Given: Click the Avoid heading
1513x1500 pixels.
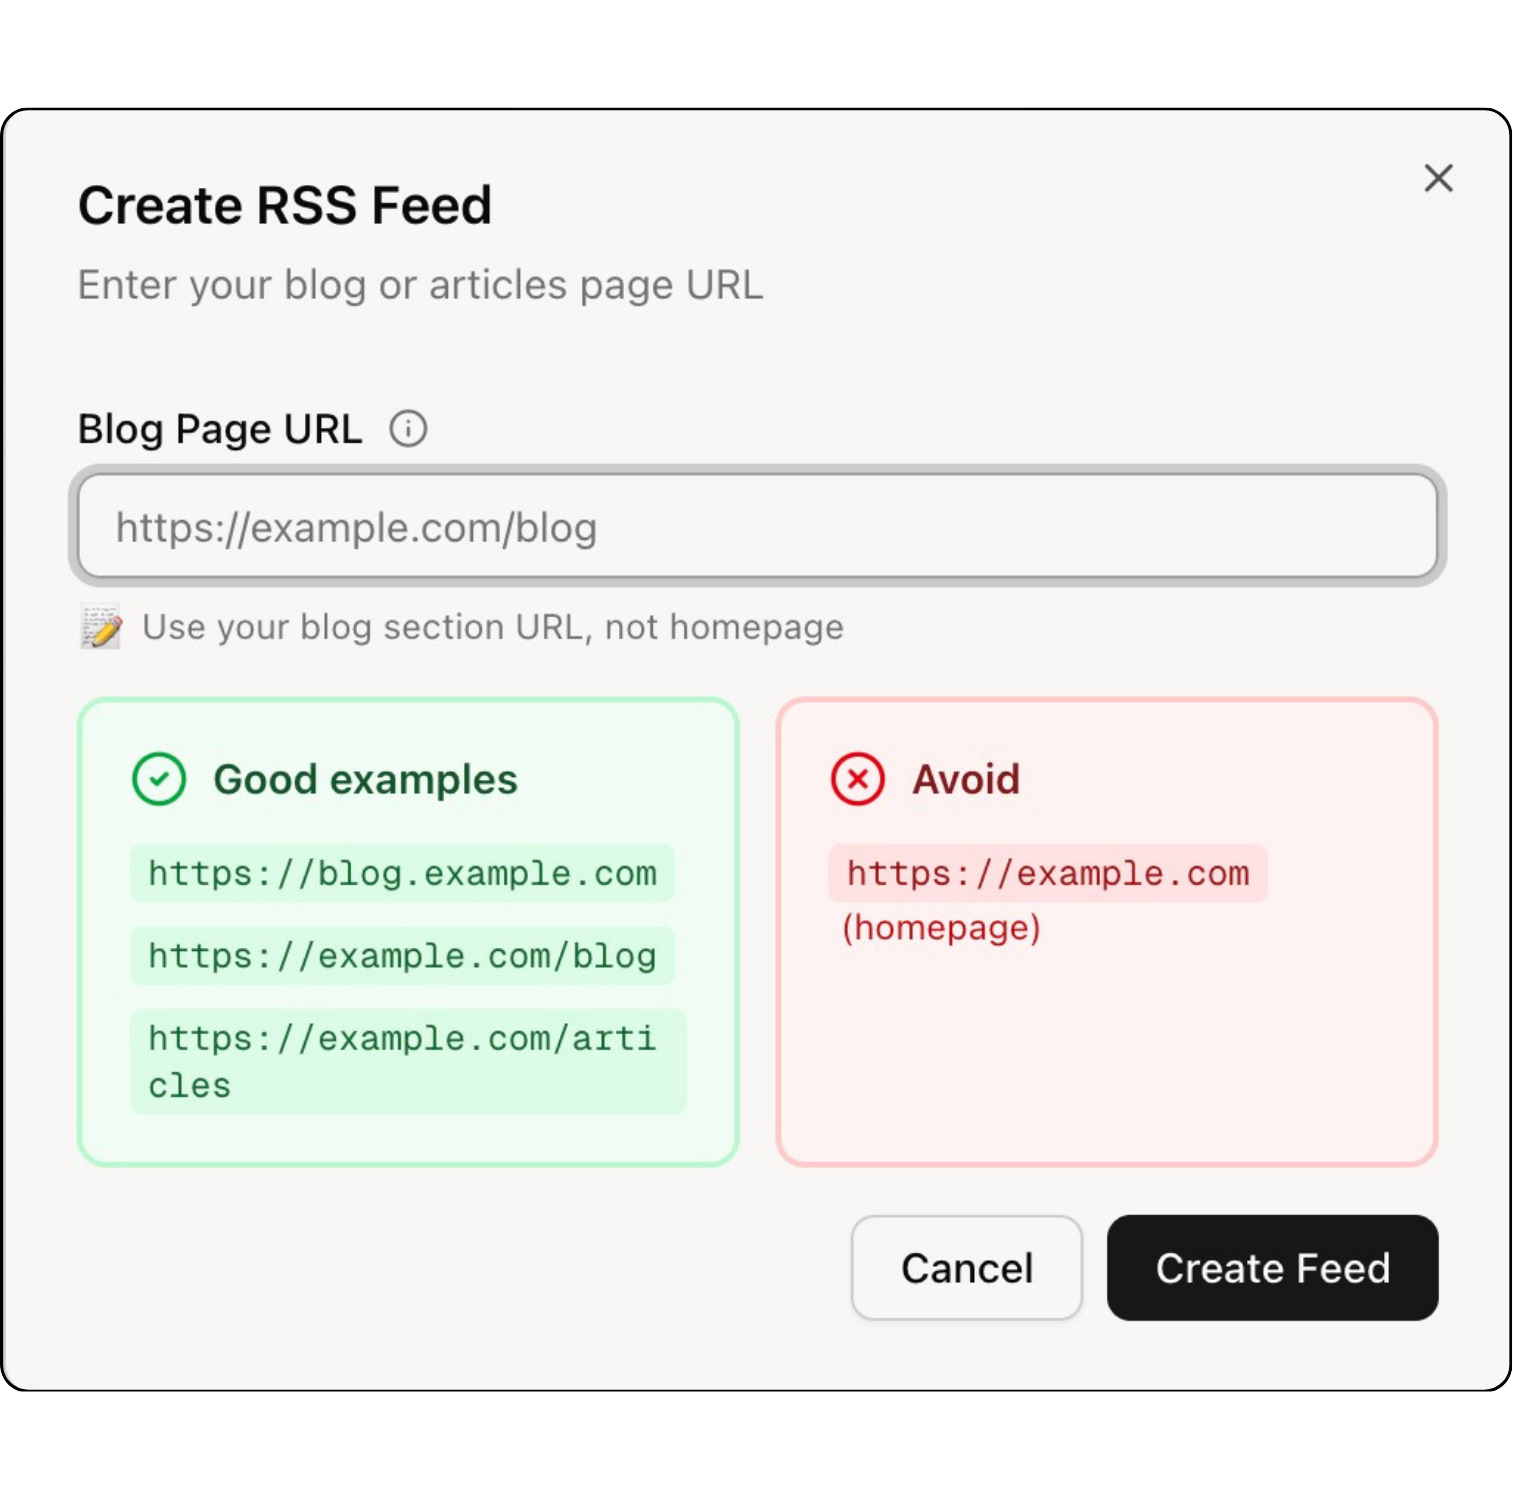Looking at the screenshot, I should pyautogui.click(x=964, y=779).
